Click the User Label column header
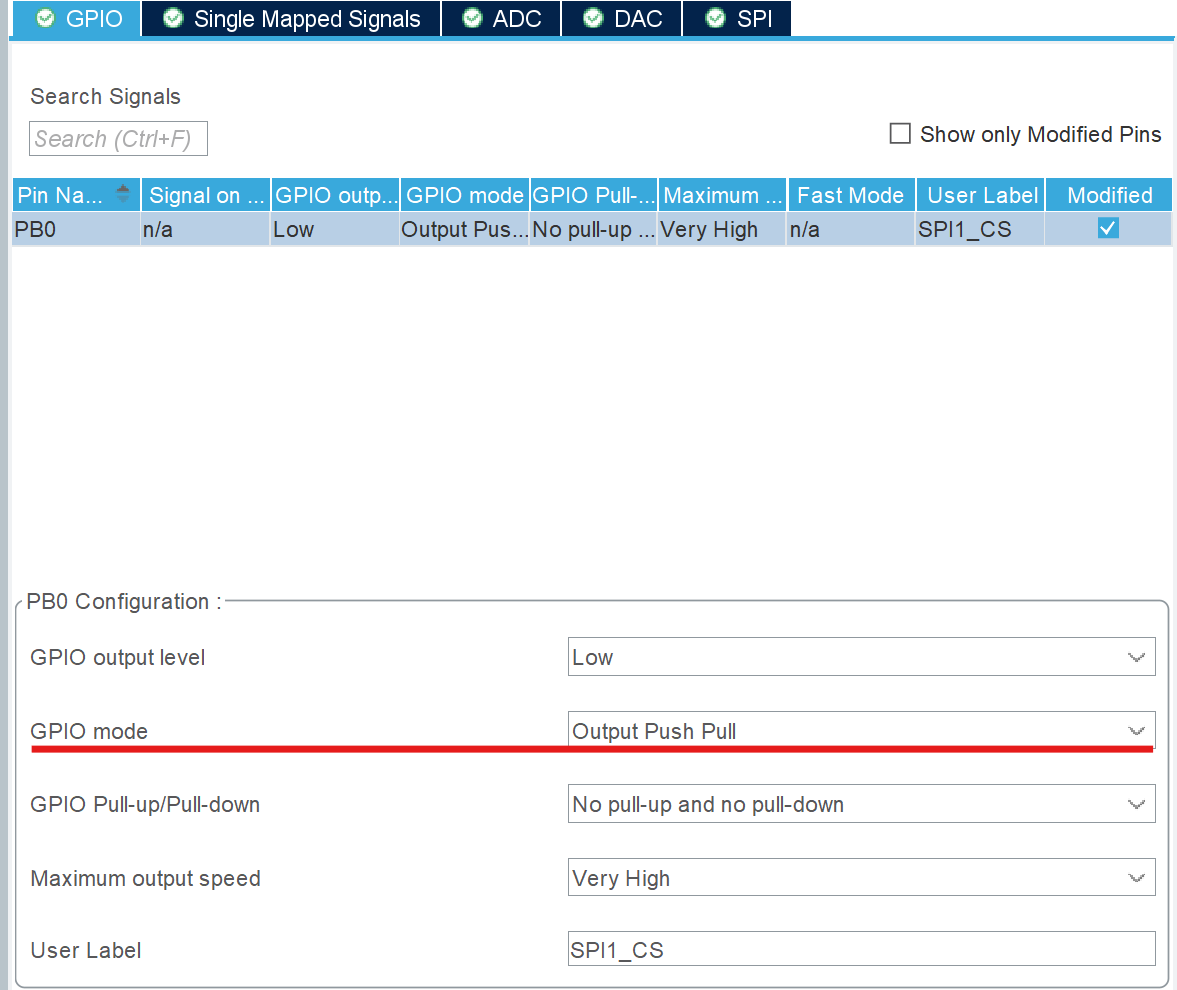1177x990 pixels. tap(980, 195)
